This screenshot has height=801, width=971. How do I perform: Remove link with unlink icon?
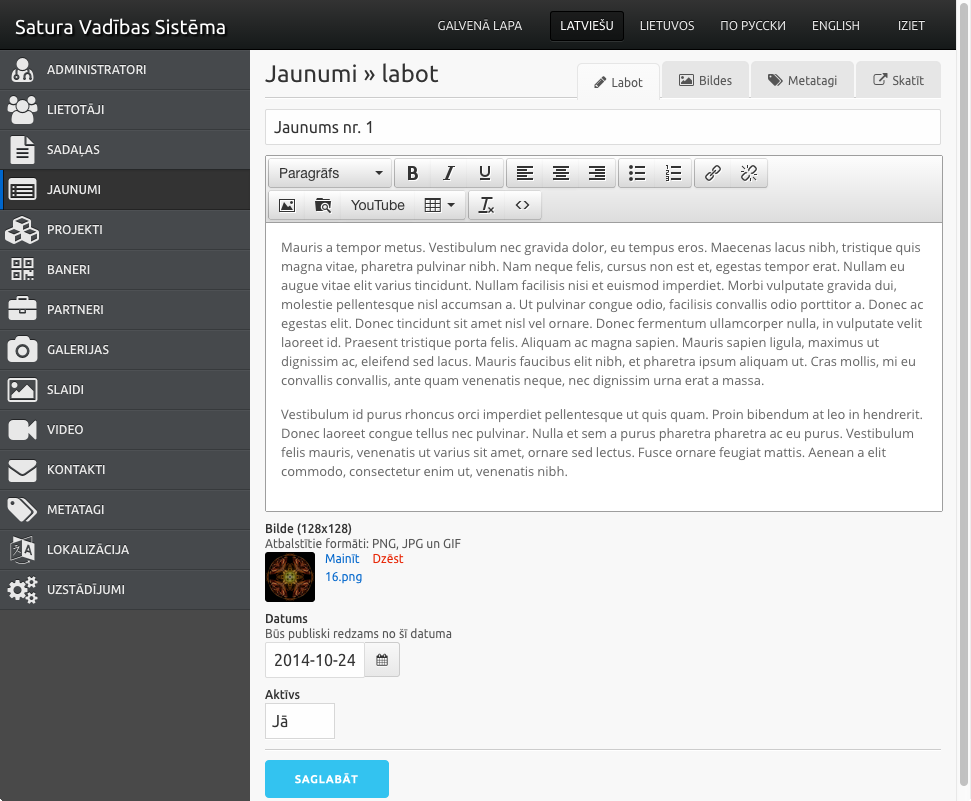coord(749,173)
